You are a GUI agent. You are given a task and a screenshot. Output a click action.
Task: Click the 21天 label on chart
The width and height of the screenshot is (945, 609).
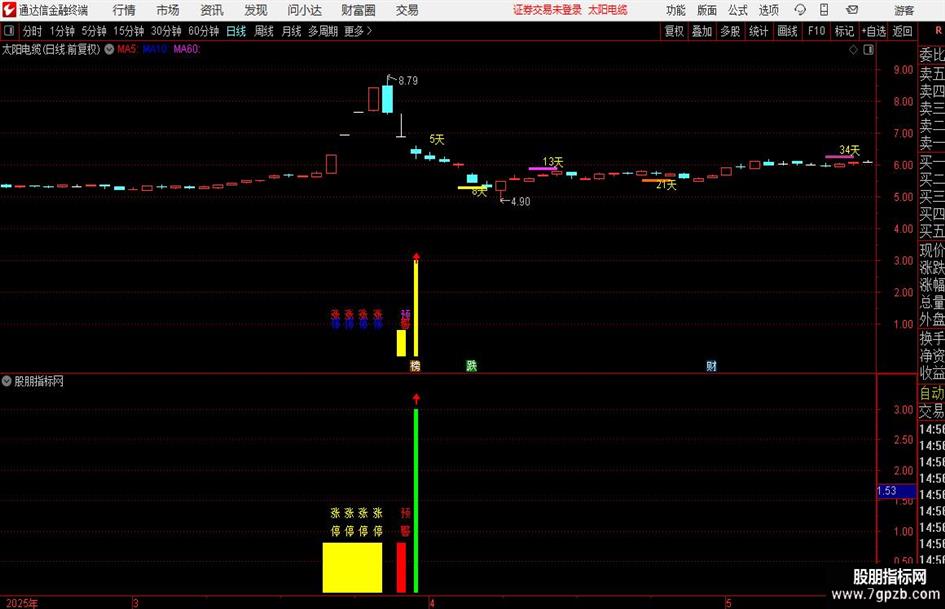click(x=666, y=185)
